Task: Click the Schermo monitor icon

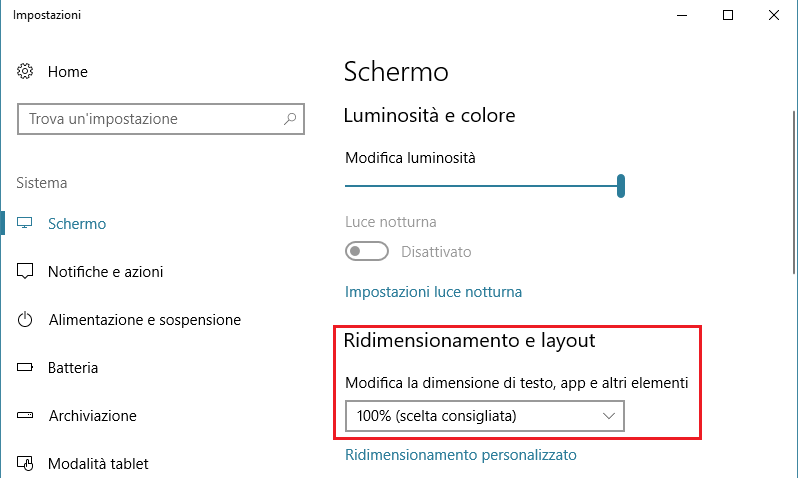Action: click(x=26, y=224)
